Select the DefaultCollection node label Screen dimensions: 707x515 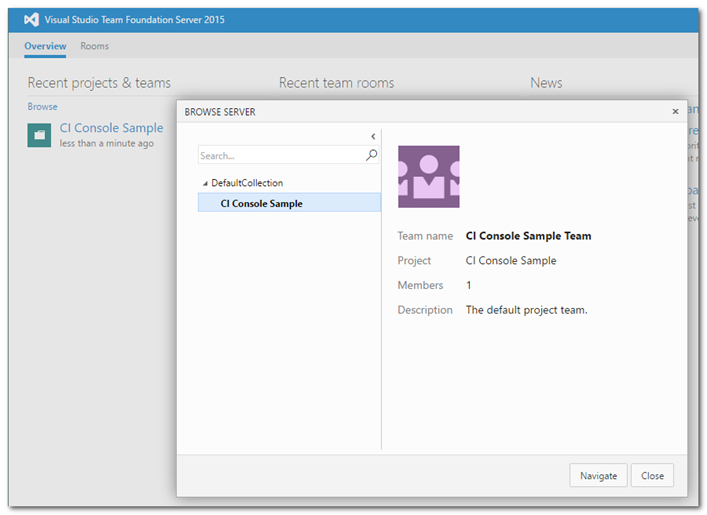pyautogui.click(x=247, y=184)
